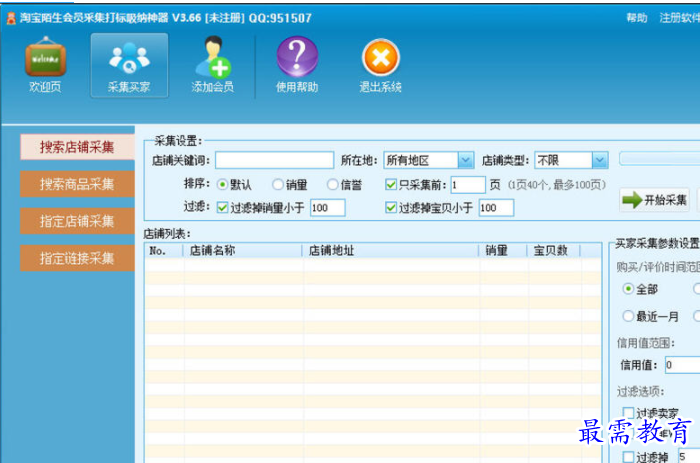Toggle the 只采集前 checkbox
The height and width of the screenshot is (463, 700).
click(x=391, y=184)
